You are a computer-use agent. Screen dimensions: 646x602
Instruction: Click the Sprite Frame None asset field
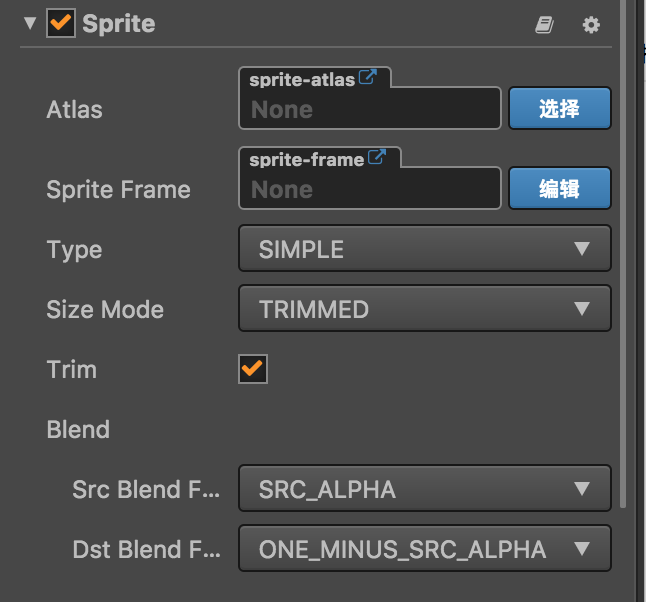coord(369,189)
